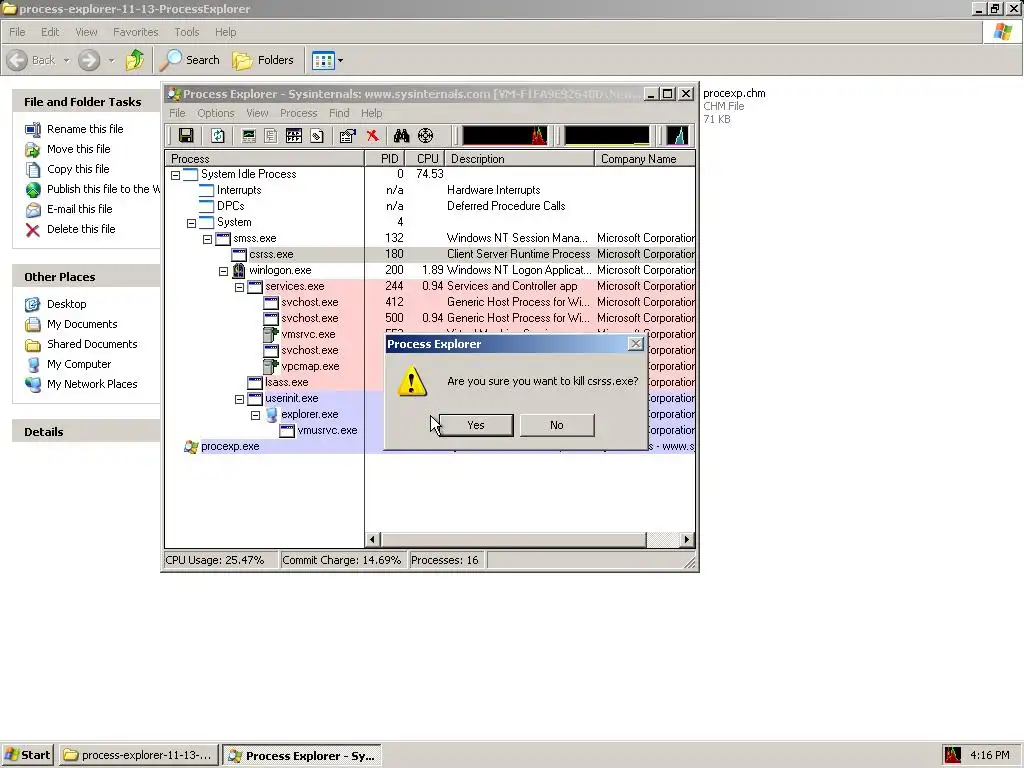Open Process Explorer Find menu
Viewport: 1024px width, 768px height.
(339, 113)
